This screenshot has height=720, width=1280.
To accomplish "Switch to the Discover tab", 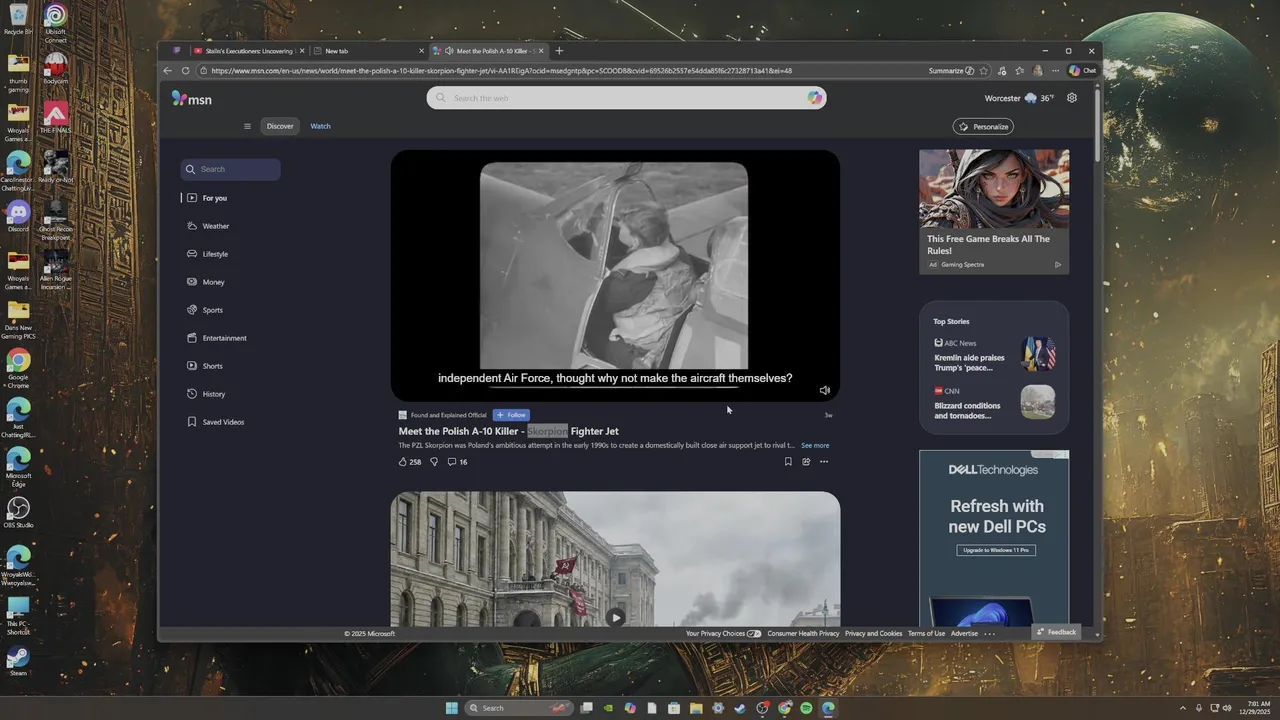I will [x=280, y=126].
